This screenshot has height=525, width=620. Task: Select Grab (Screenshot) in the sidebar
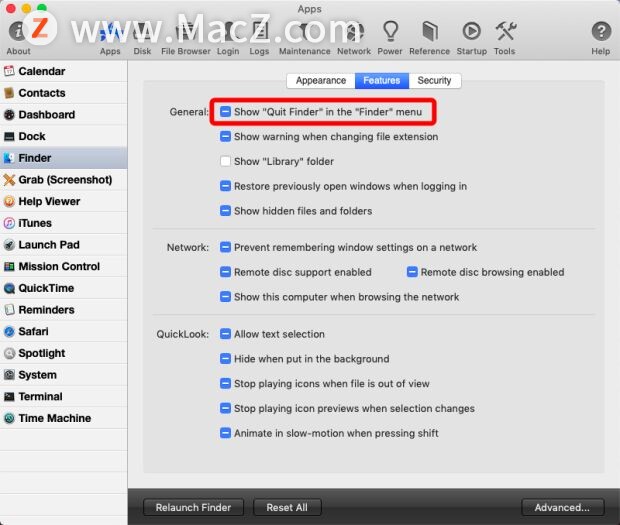point(64,180)
